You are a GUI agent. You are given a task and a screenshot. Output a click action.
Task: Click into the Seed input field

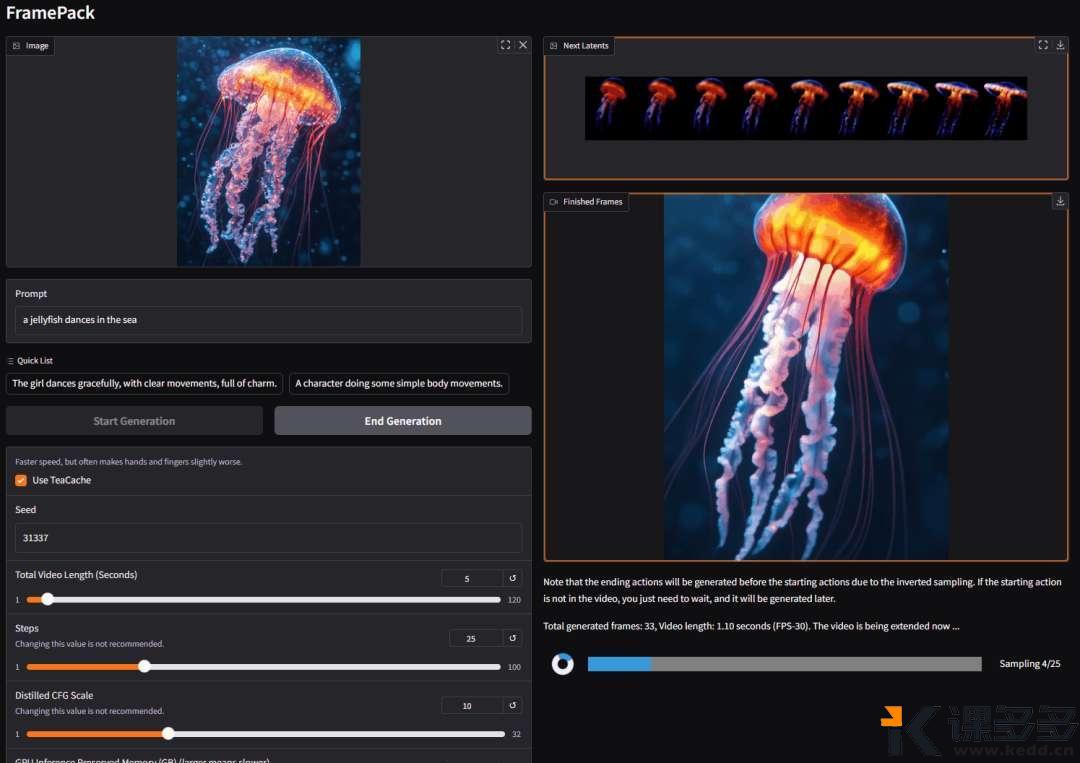click(268, 538)
